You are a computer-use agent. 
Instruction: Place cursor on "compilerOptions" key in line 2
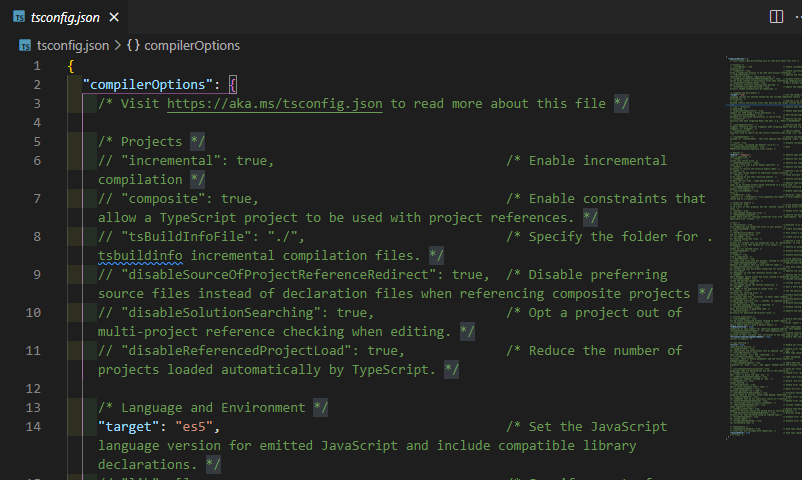point(148,84)
